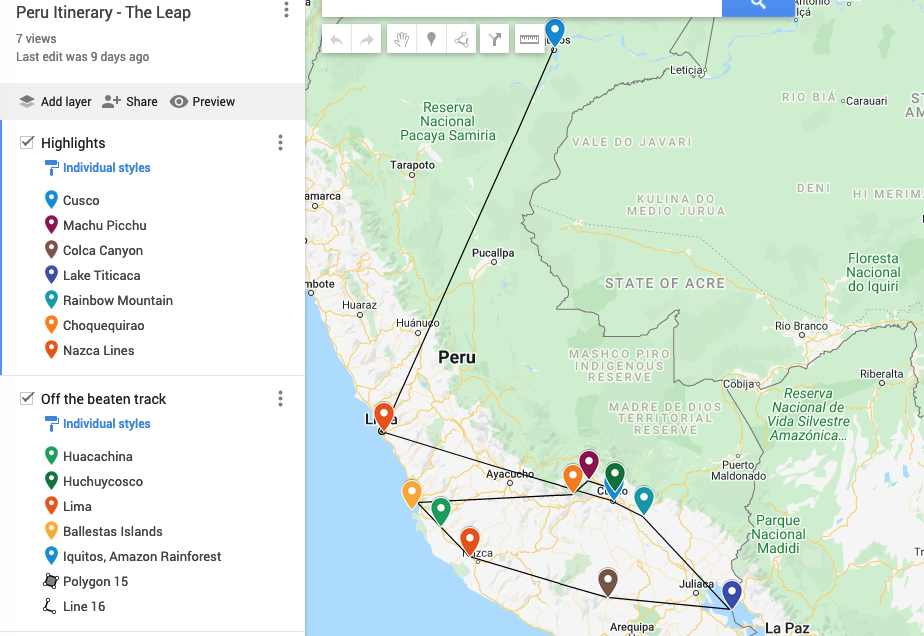
Task: Open Individual styles under Highlights
Action: [106, 168]
